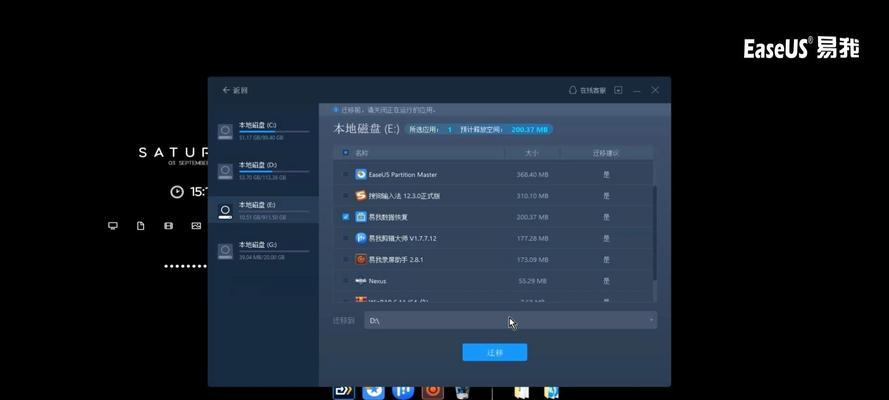The width and height of the screenshot is (889, 400).
Task: Select 本地磁盘 (C:) in the sidebar
Action: 263,131
